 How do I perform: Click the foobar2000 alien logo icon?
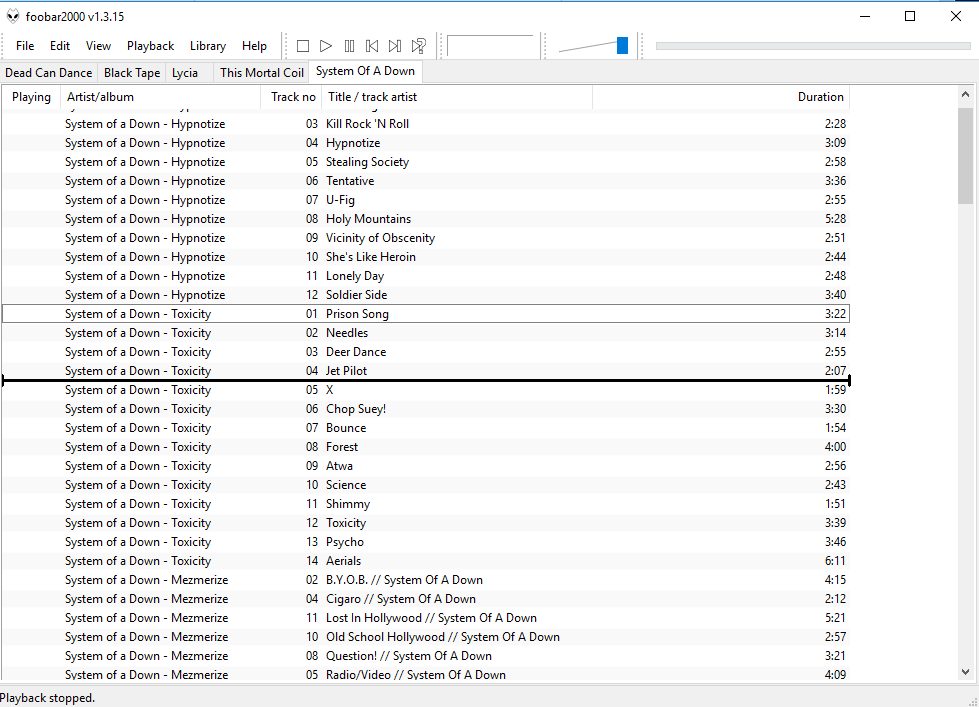pyautogui.click(x=12, y=17)
